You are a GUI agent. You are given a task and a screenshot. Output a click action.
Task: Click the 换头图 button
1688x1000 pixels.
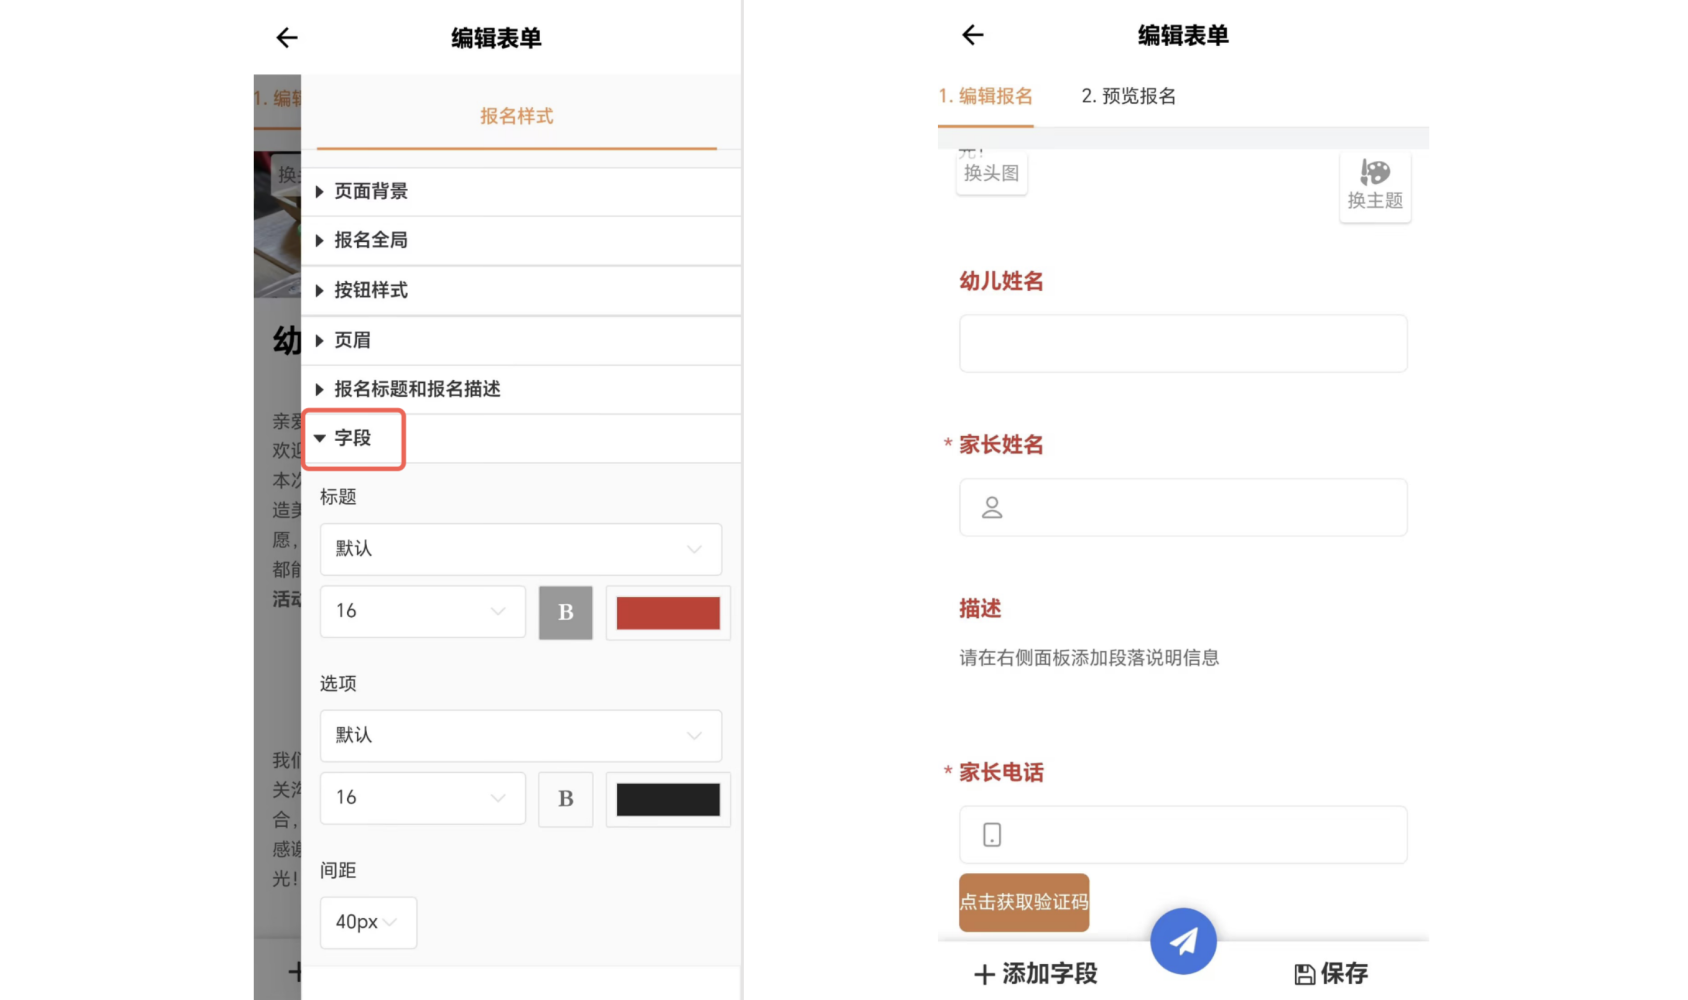pos(991,173)
